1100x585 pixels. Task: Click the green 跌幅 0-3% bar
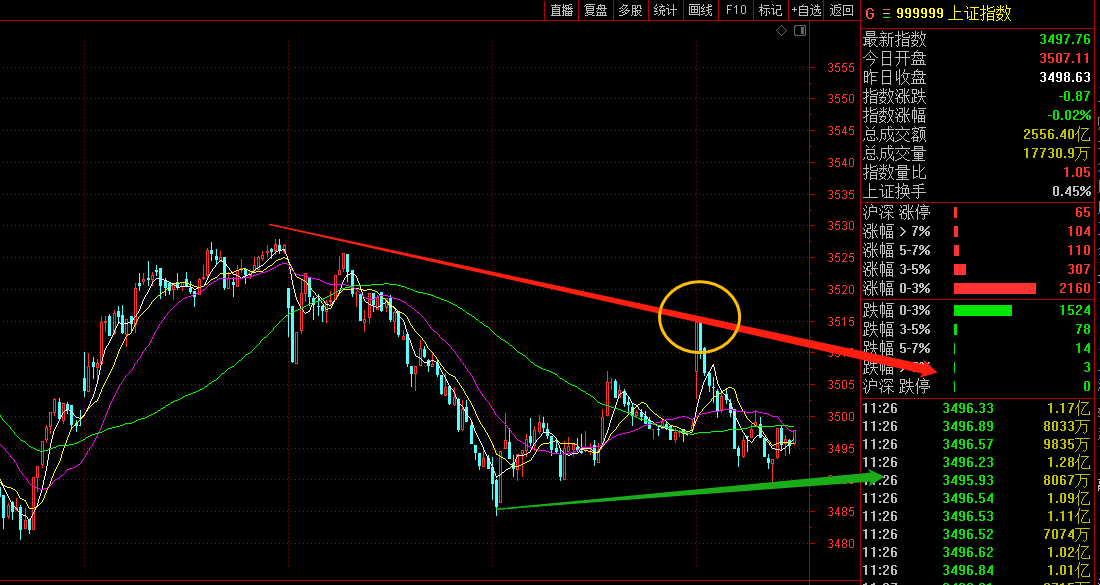pyautogui.click(x=982, y=310)
